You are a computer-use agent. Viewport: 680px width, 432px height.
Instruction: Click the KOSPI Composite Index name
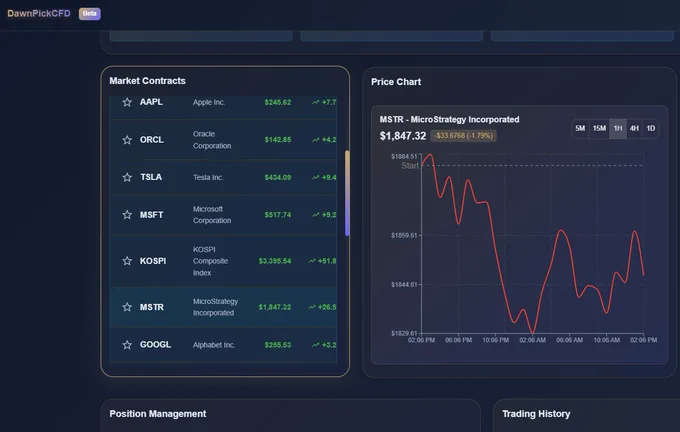(210, 261)
